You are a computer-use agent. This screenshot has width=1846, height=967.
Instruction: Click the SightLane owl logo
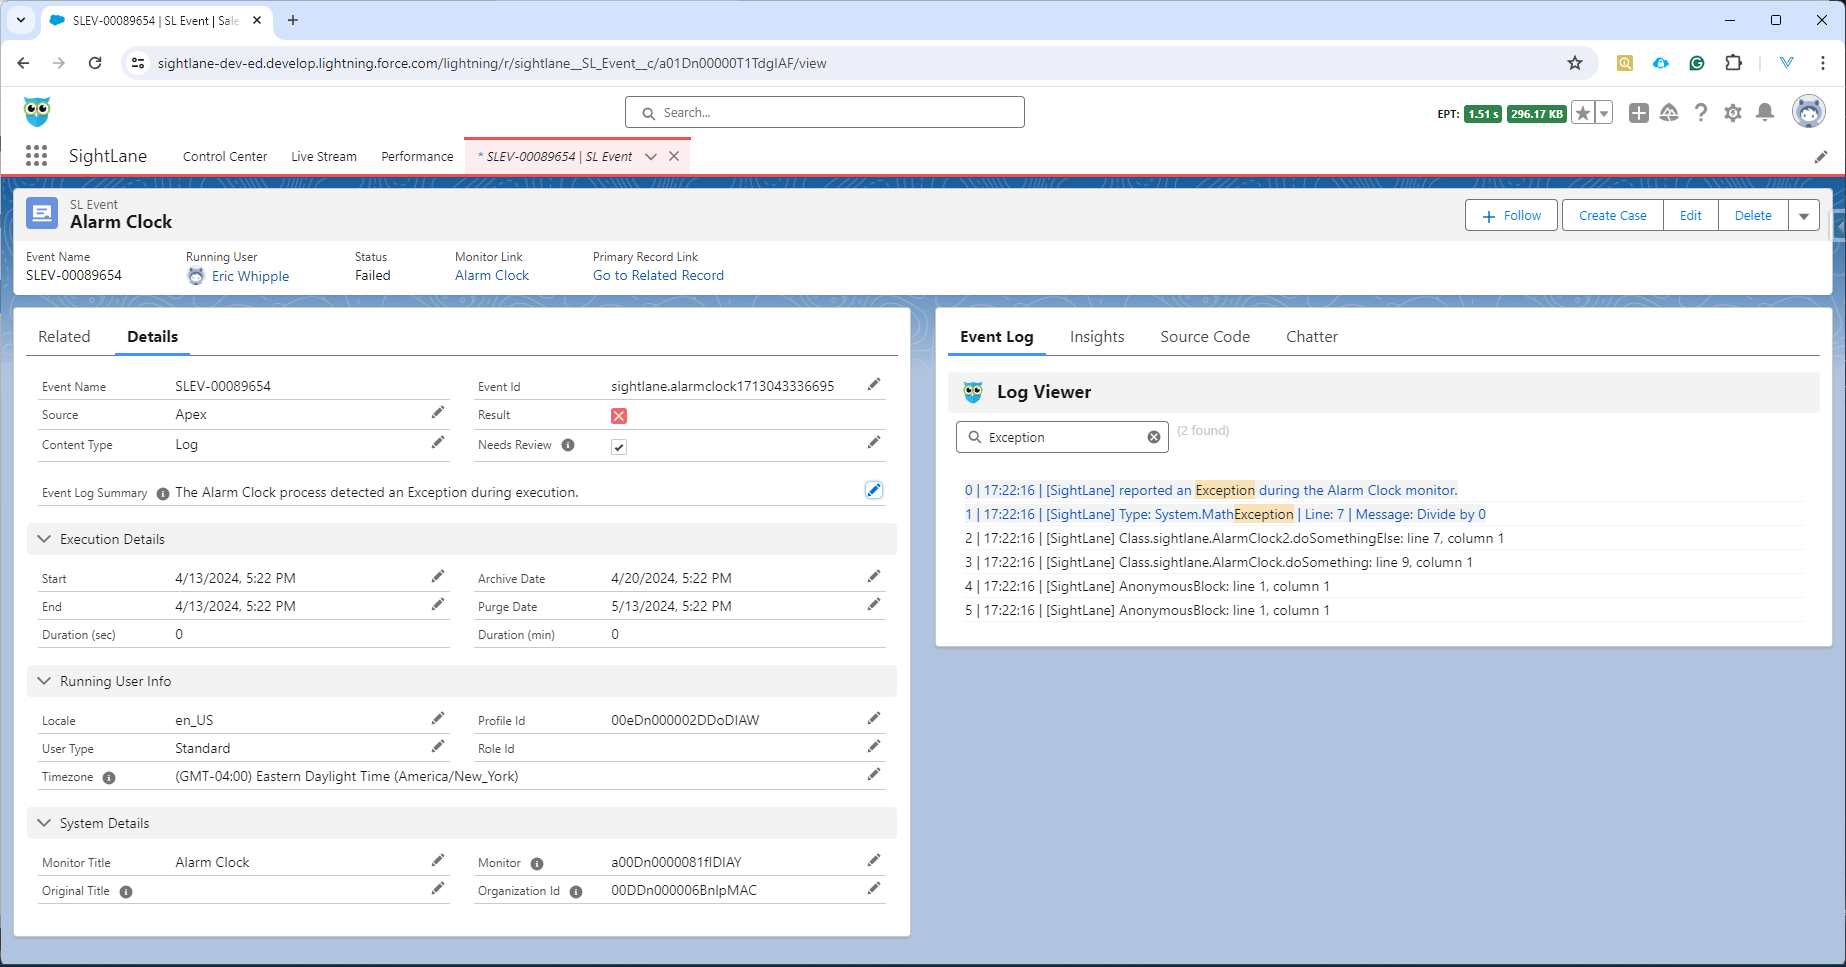click(37, 112)
